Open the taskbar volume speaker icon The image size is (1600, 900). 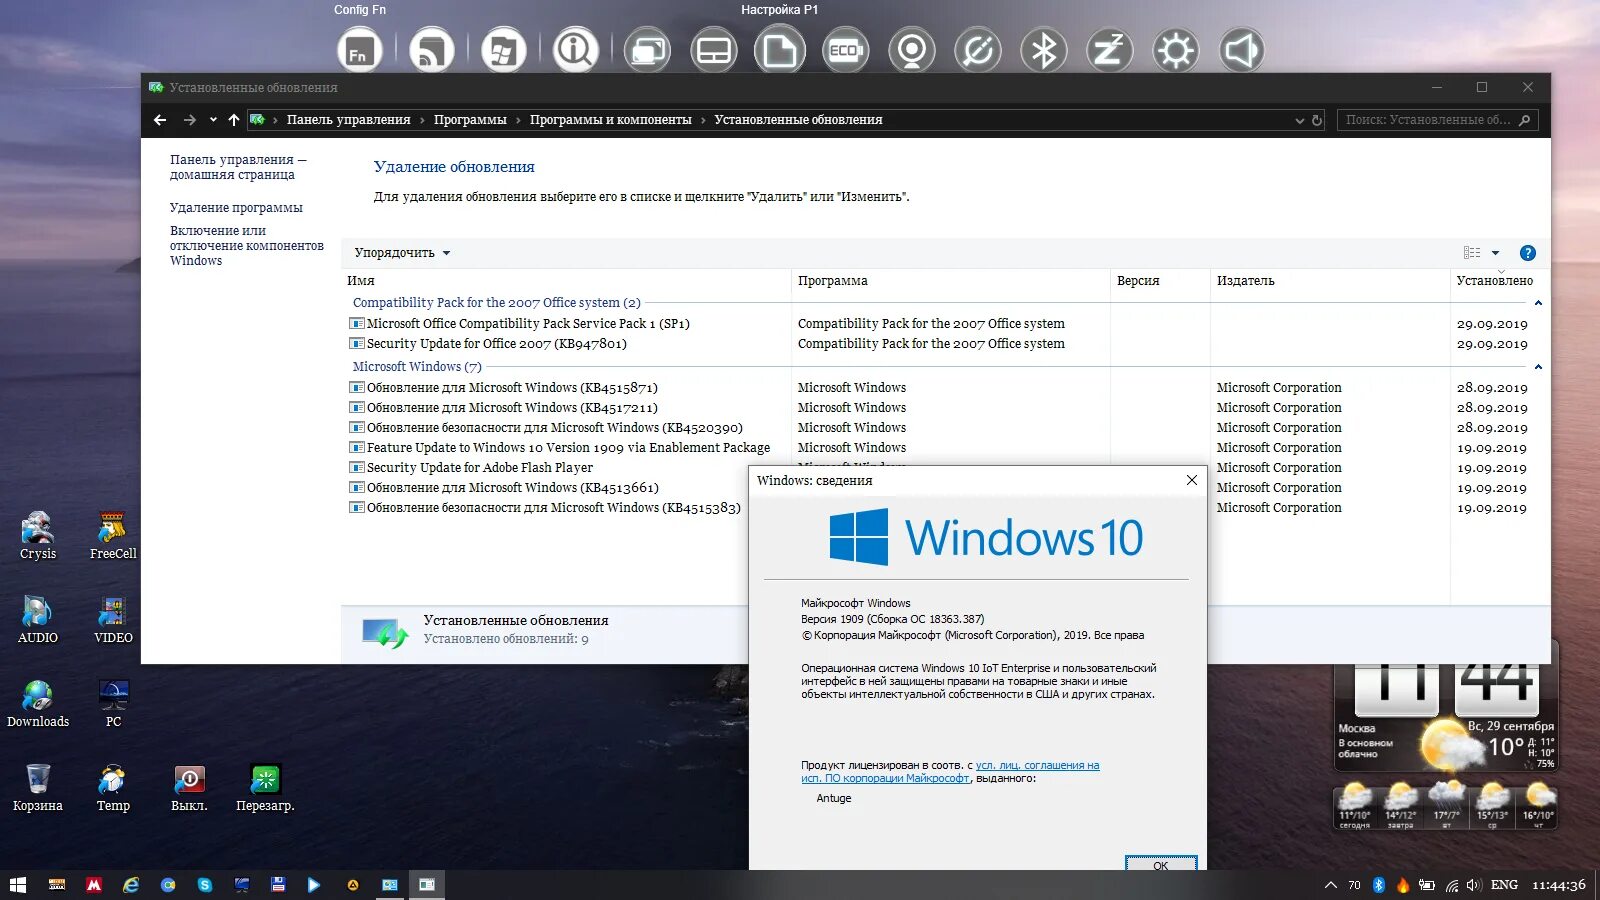point(1474,885)
